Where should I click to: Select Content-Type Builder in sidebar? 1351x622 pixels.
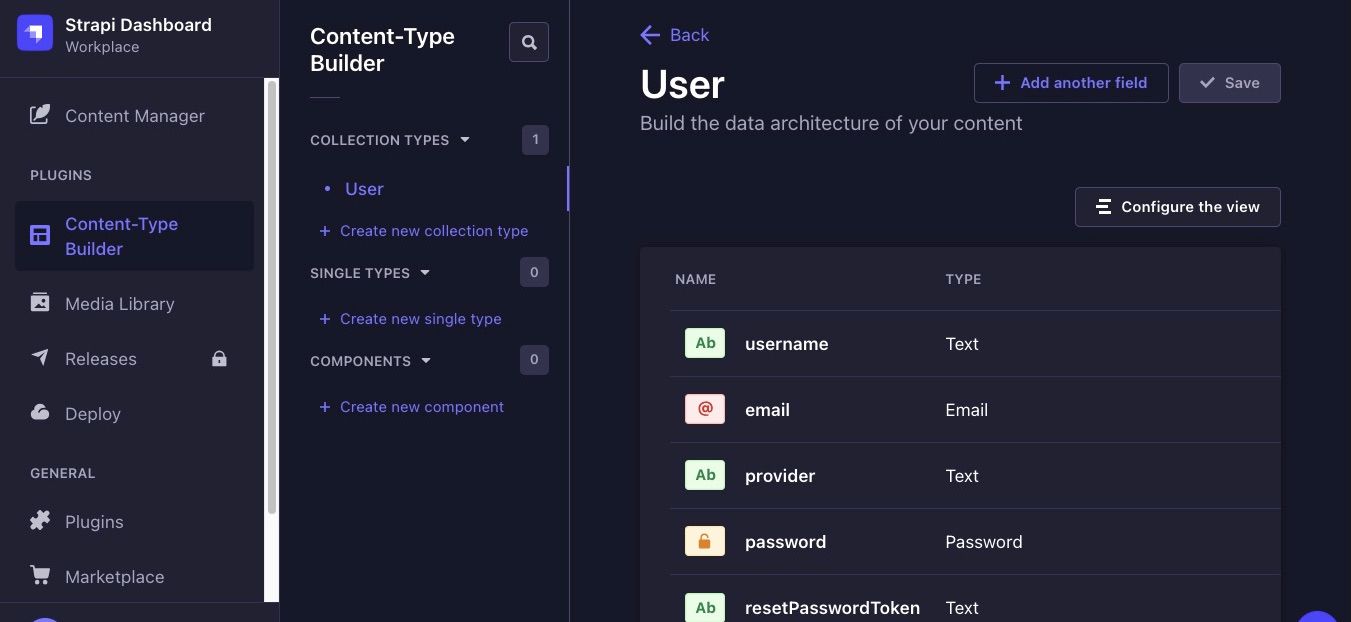coord(134,236)
